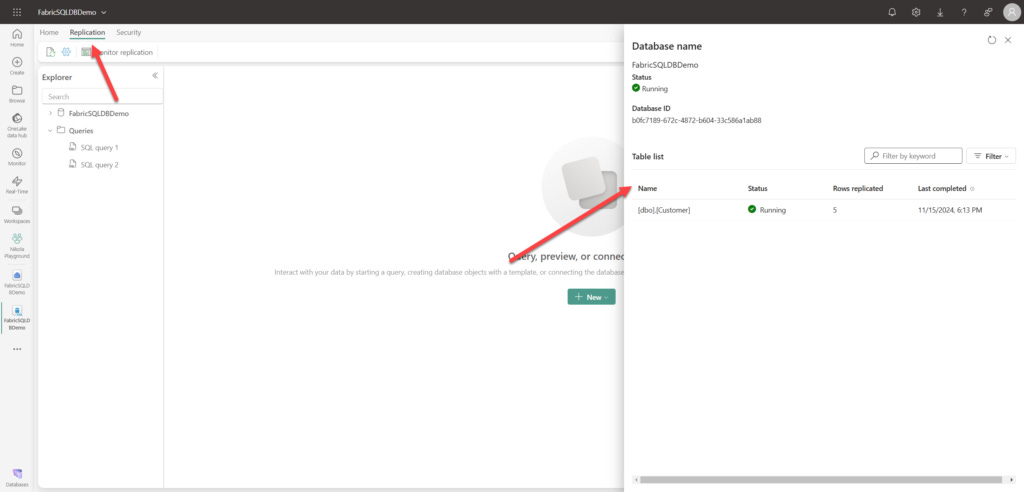The image size is (1024, 492).
Task: Collapse the Explorer pane
Action: tap(155, 76)
